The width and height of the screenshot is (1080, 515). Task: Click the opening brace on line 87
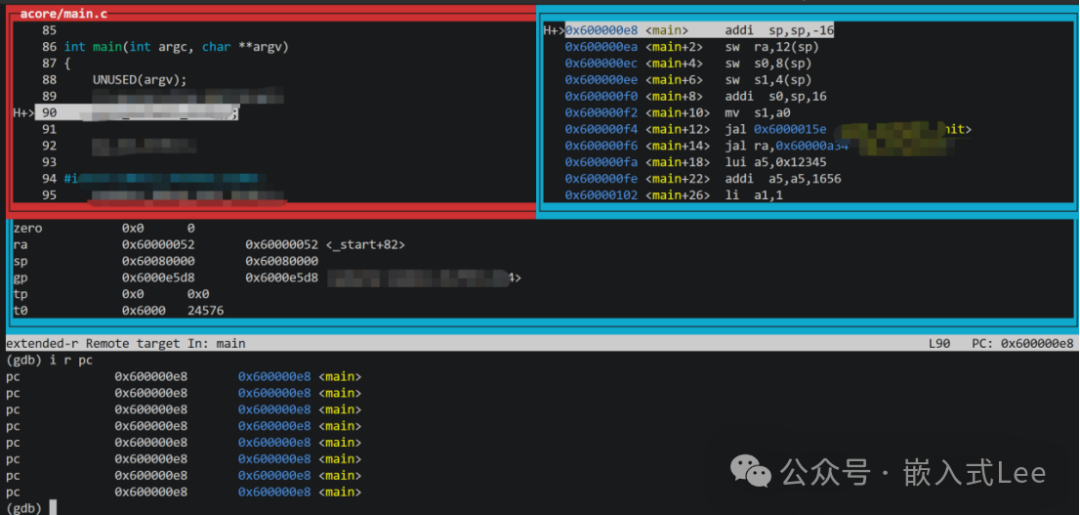[67, 63]
